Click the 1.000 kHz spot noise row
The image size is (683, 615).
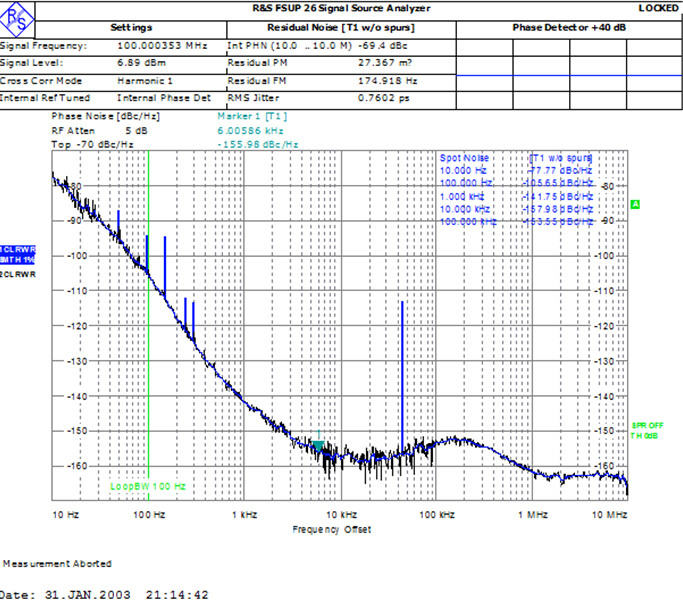516,196
